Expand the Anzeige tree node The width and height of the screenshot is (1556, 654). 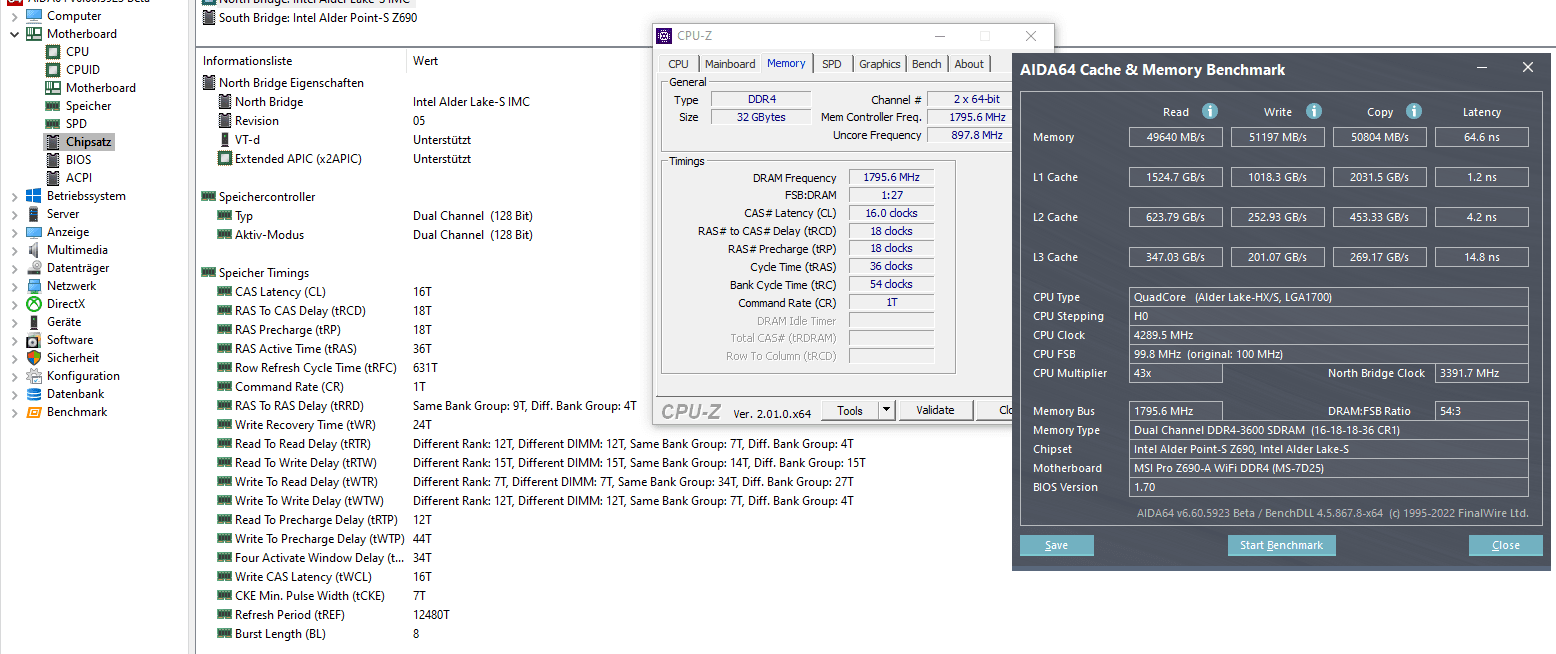click(x=14, y=232)
